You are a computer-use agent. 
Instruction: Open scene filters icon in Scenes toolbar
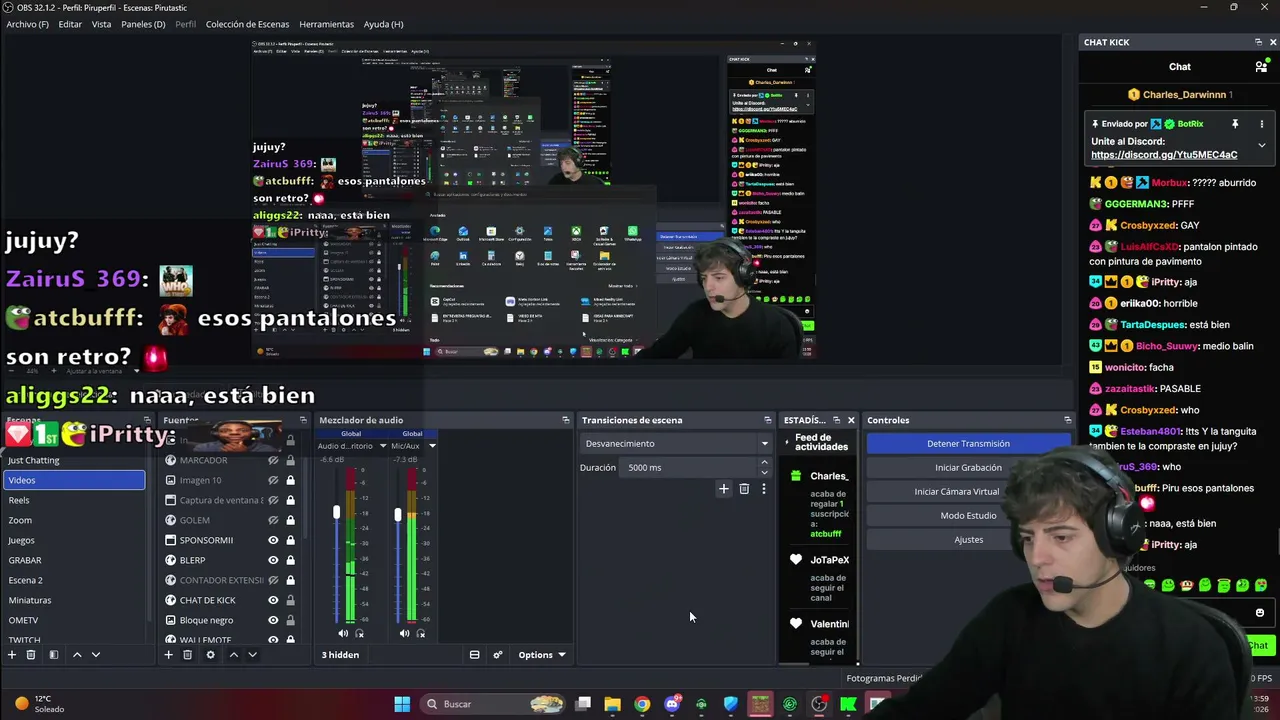pyautogui.click(x=54, y=655)
